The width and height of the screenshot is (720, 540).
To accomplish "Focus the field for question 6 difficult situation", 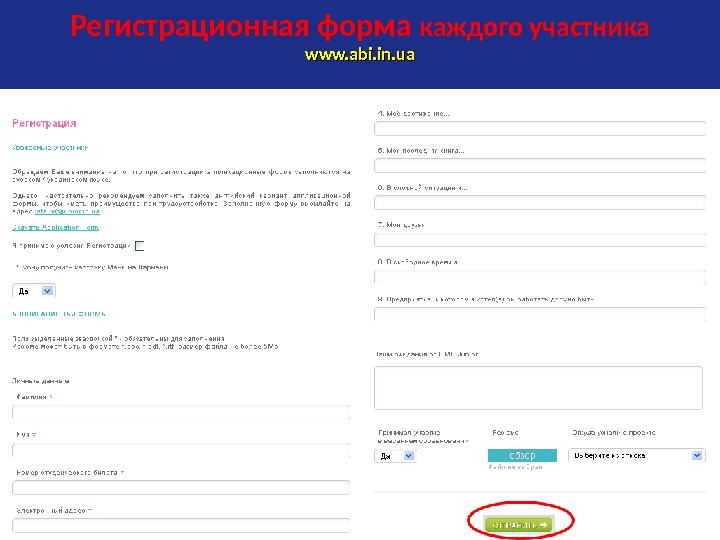I will pyautogui.click(x=540, y=202).
